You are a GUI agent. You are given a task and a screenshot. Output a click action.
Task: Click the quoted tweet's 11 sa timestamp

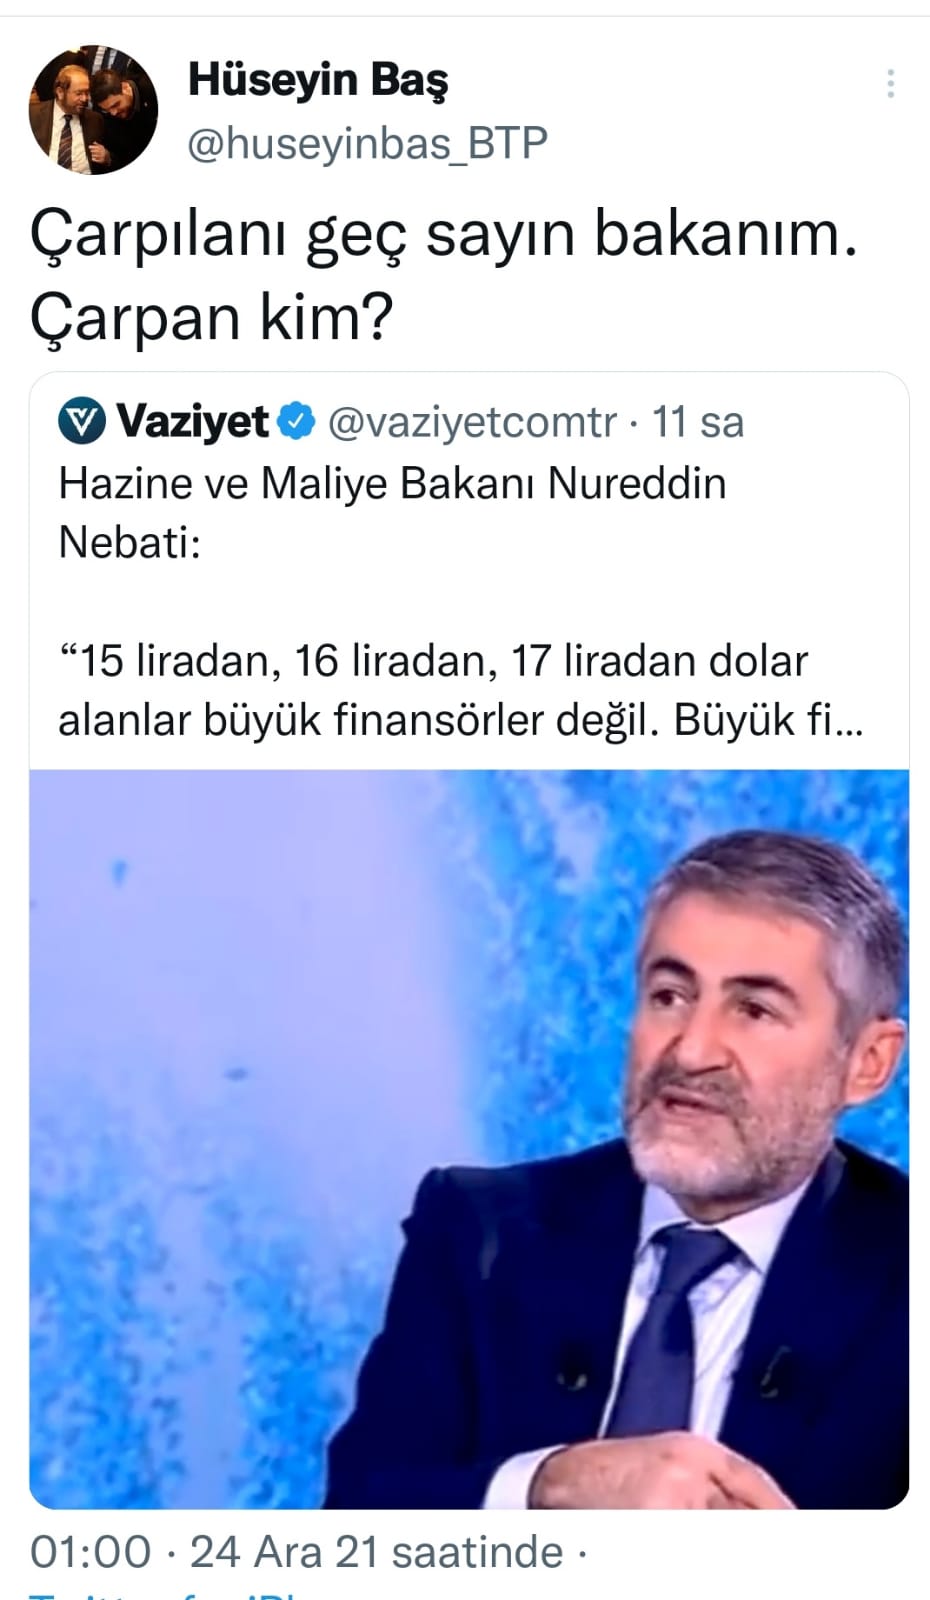[698, 423]
